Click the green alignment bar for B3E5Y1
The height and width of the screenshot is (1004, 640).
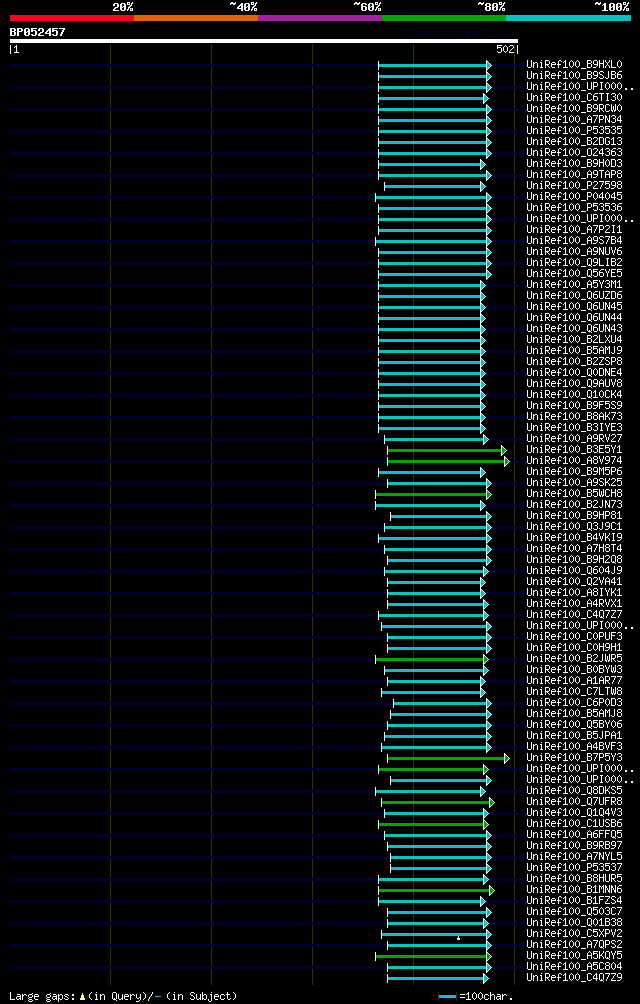click(x=447, y=450)
